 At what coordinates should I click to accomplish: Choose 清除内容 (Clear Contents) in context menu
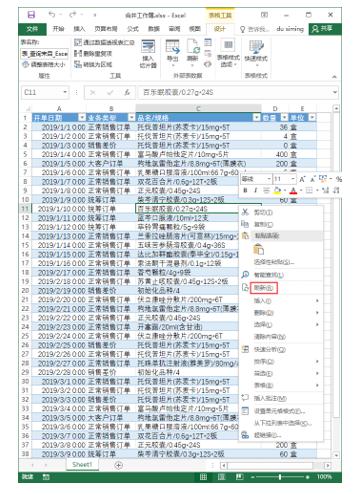pos(281,337)
